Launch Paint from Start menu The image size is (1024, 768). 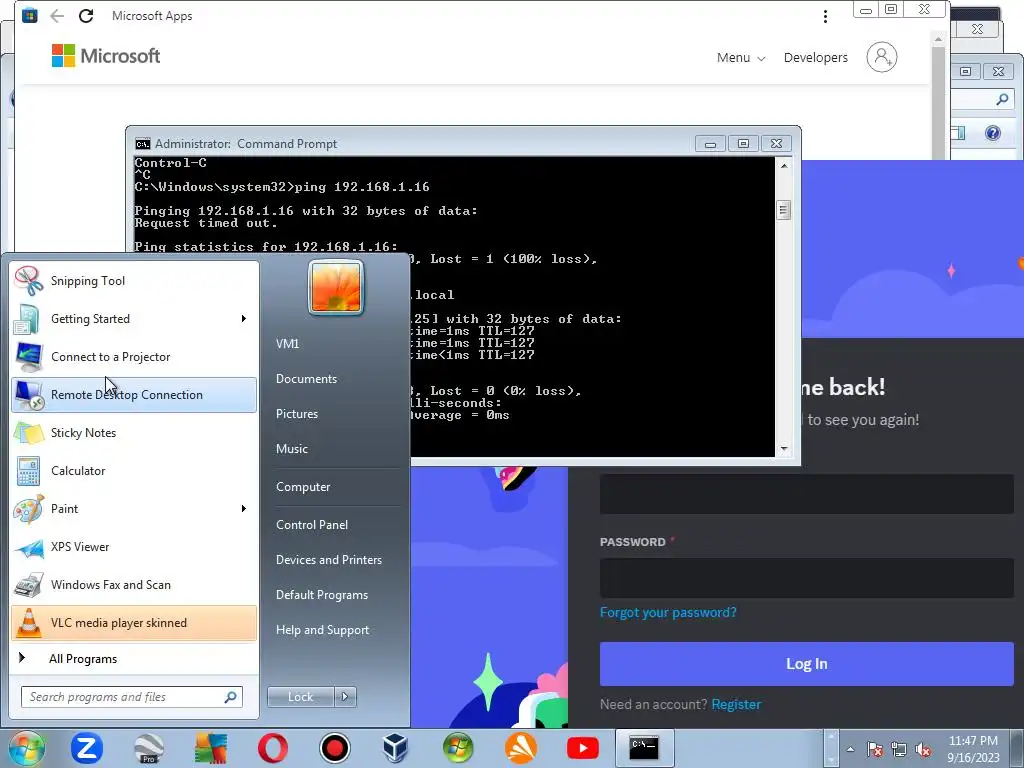[134, 508]
